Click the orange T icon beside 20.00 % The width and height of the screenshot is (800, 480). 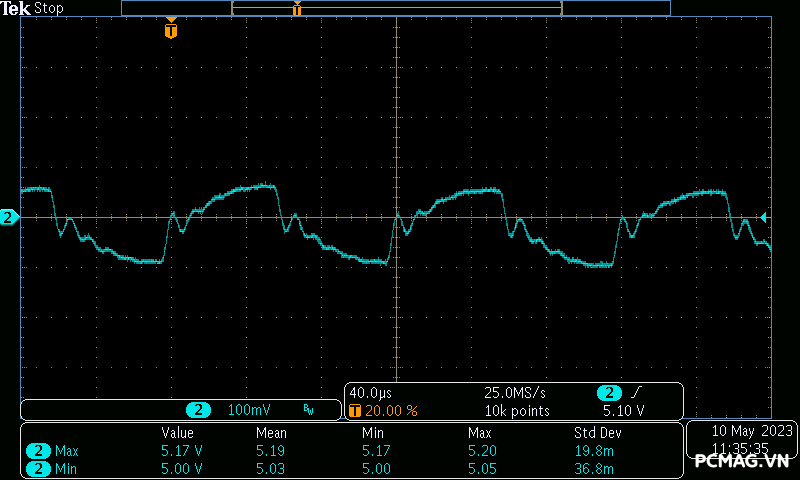click(x=354, y=411)
